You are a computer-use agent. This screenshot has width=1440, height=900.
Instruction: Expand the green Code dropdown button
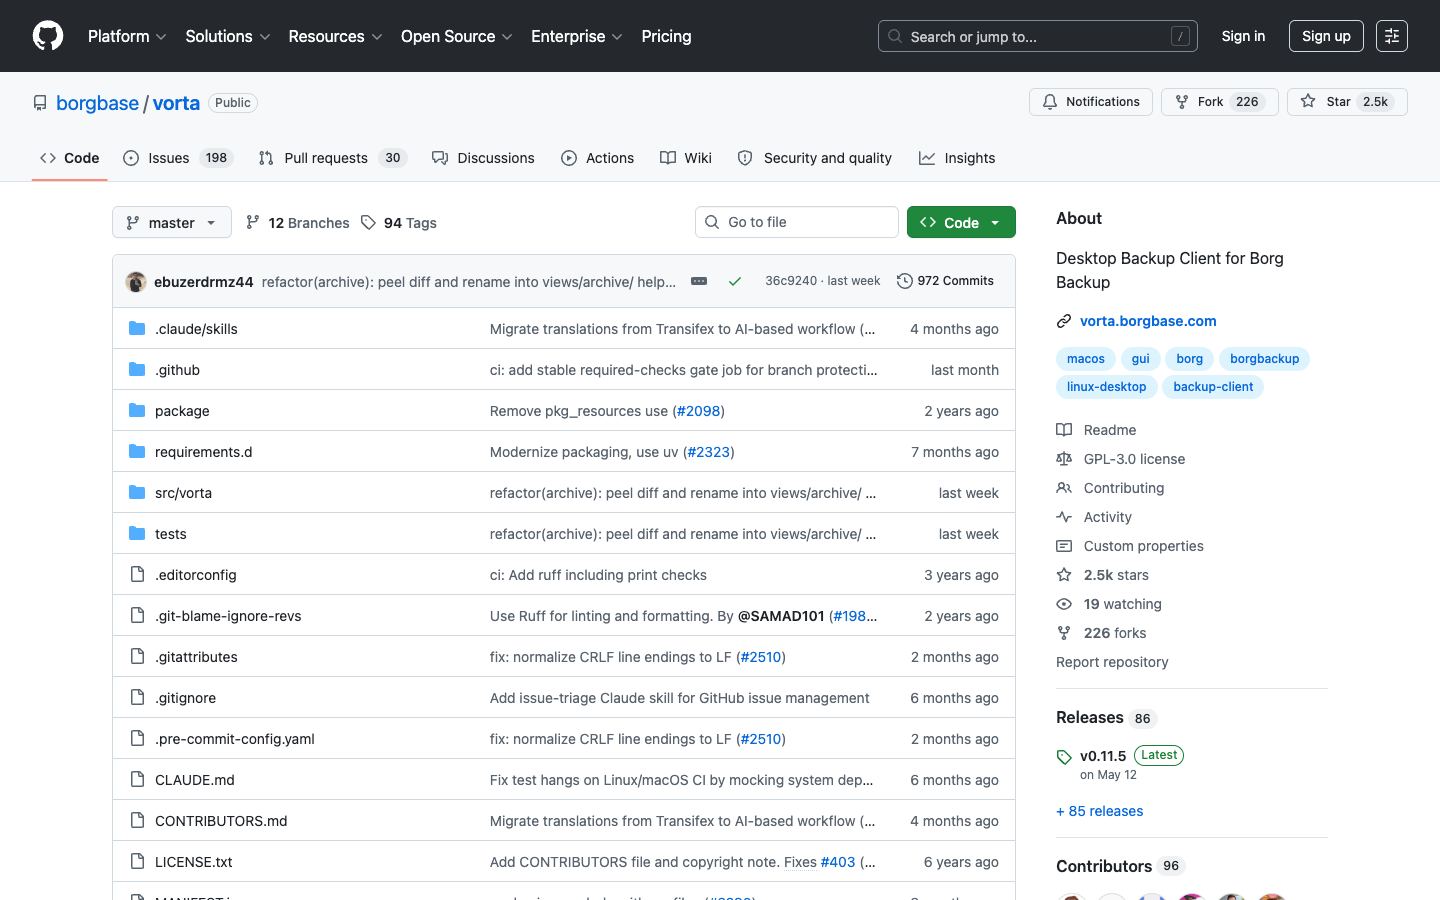961,222
